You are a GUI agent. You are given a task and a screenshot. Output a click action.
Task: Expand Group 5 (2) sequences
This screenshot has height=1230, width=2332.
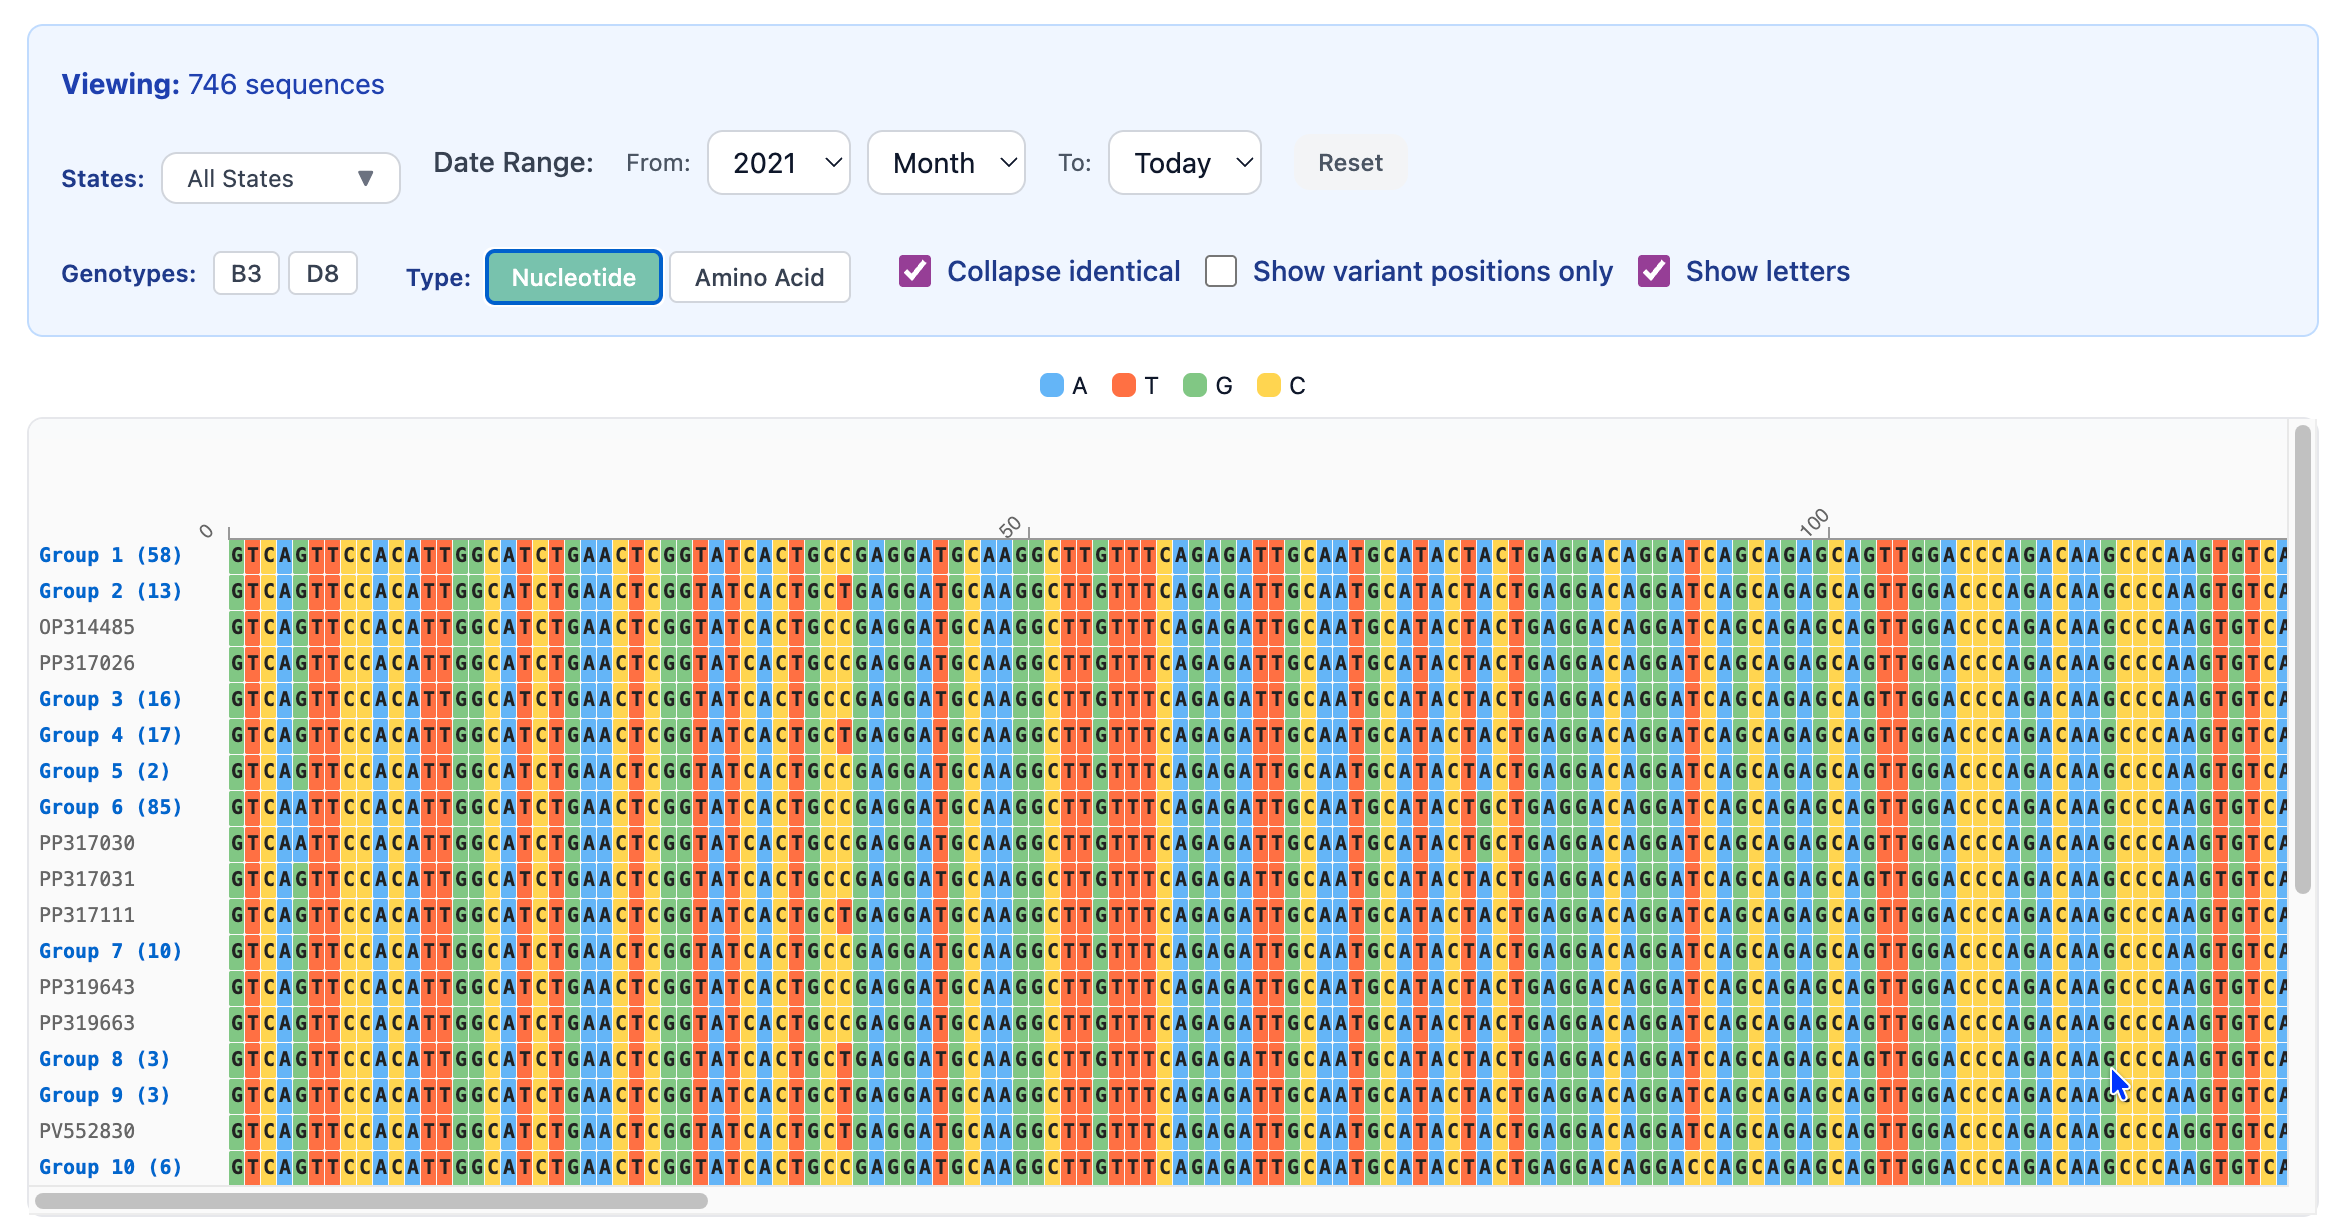pyautogui.click(x=105, y=771)
